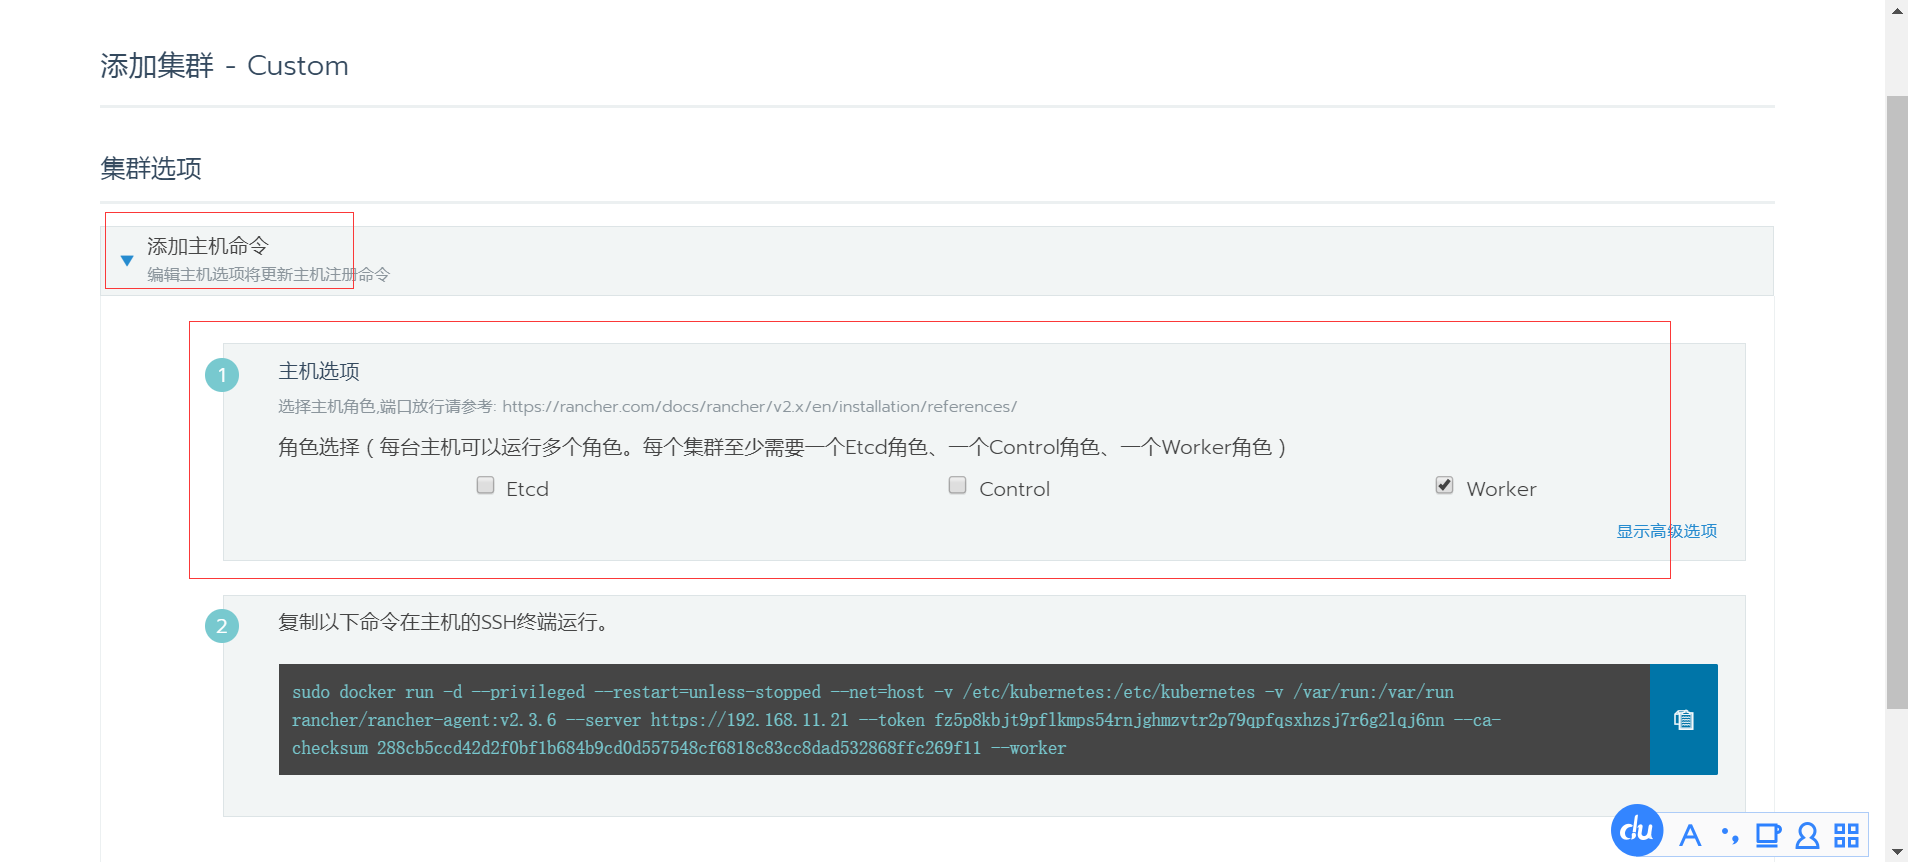This screenshot has width=1908, height=862.
Task: Open the IME user account icon
Action: 1807,835
